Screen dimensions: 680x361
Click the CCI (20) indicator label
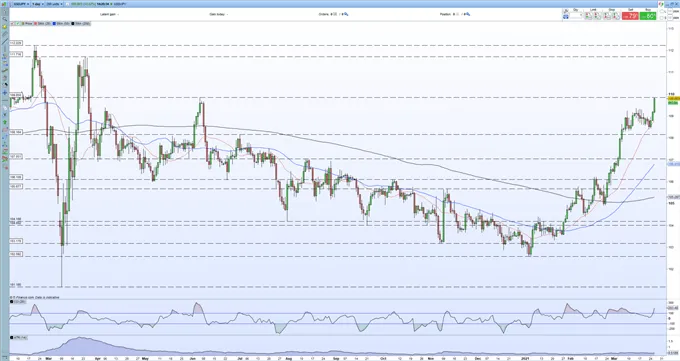point(18,302)
